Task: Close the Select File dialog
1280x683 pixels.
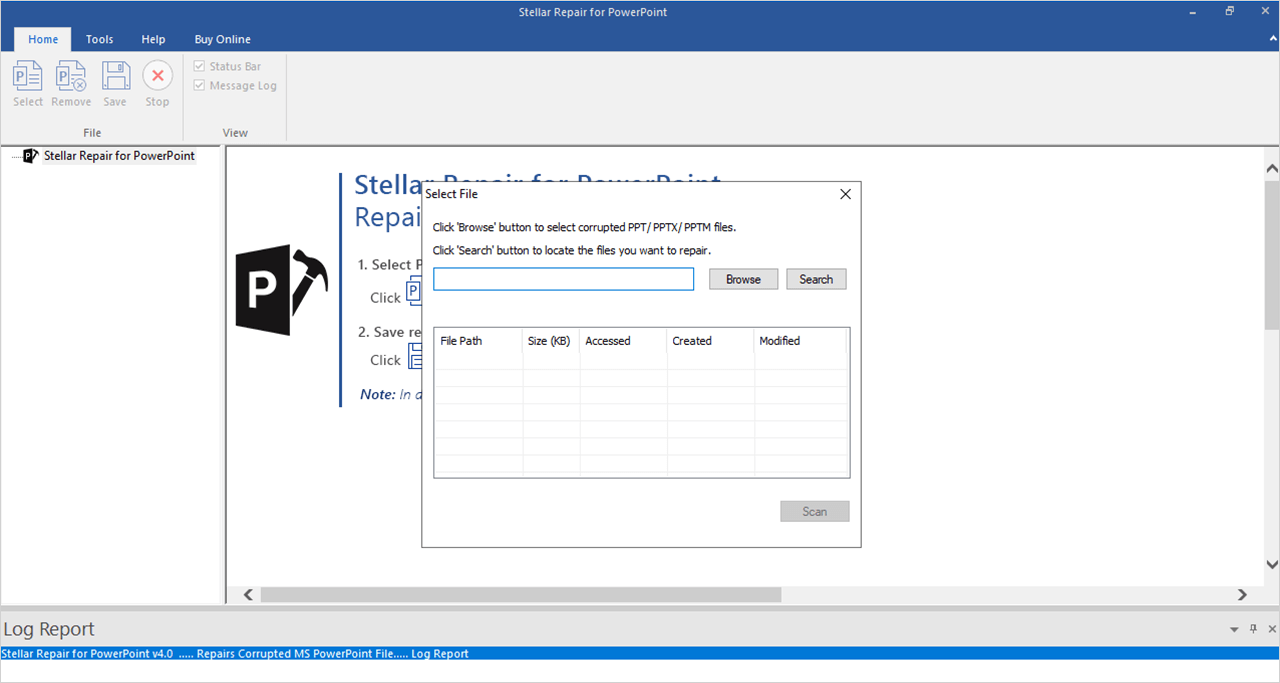Action: point(845,194)
